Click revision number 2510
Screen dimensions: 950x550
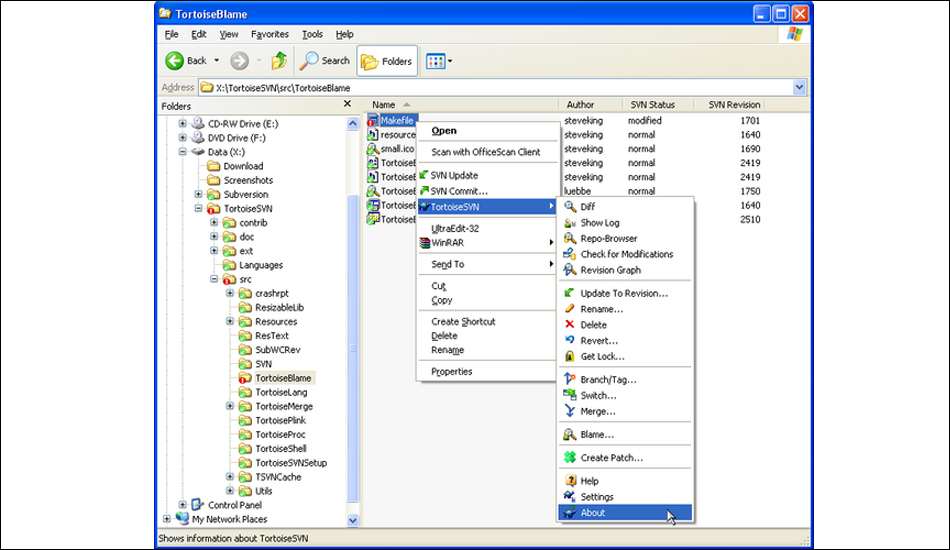tap(750, 219)
